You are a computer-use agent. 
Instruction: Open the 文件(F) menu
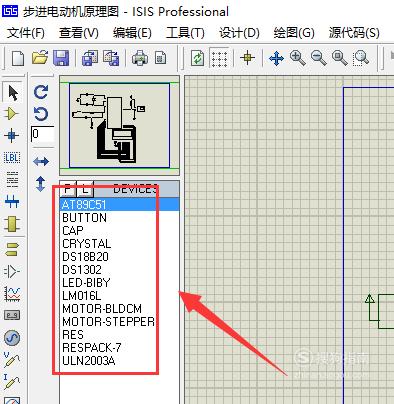25,33
